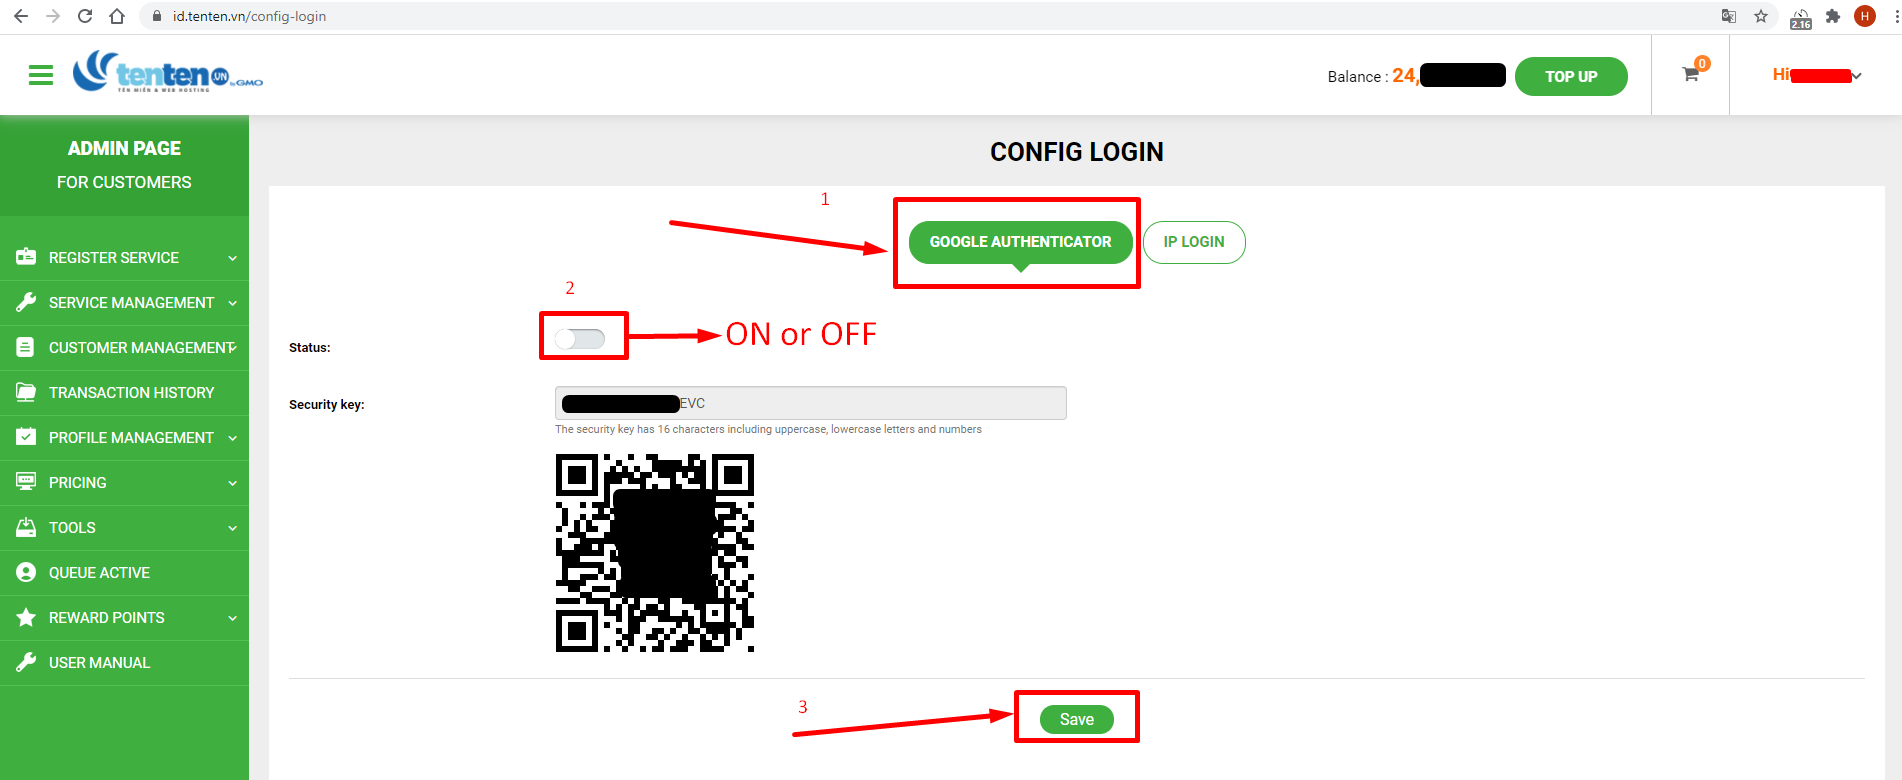Open the browser extensions puzzle icon
Screen dimensions: 1902x780
tap(1833, 16)
